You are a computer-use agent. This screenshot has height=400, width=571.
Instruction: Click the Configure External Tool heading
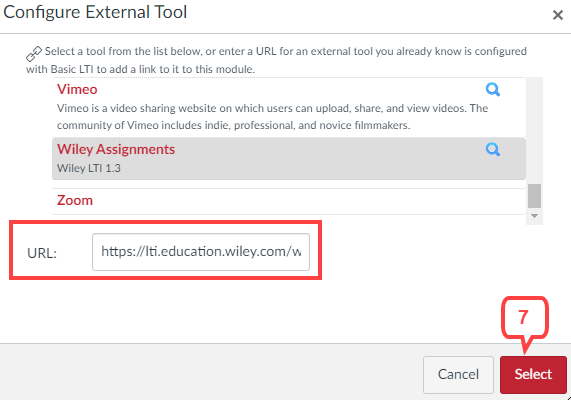[x=95, y=12]
